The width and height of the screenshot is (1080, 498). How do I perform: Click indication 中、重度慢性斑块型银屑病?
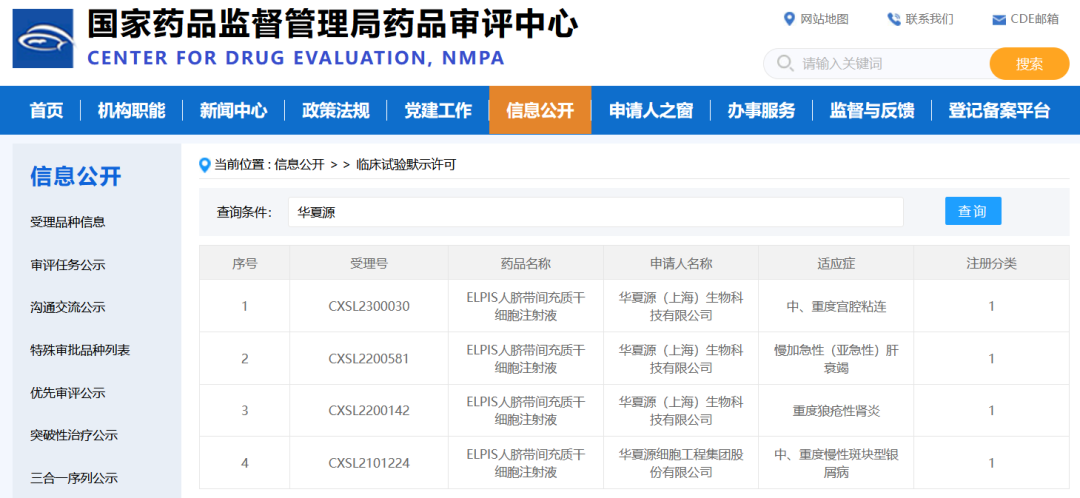tap(836, 464)
